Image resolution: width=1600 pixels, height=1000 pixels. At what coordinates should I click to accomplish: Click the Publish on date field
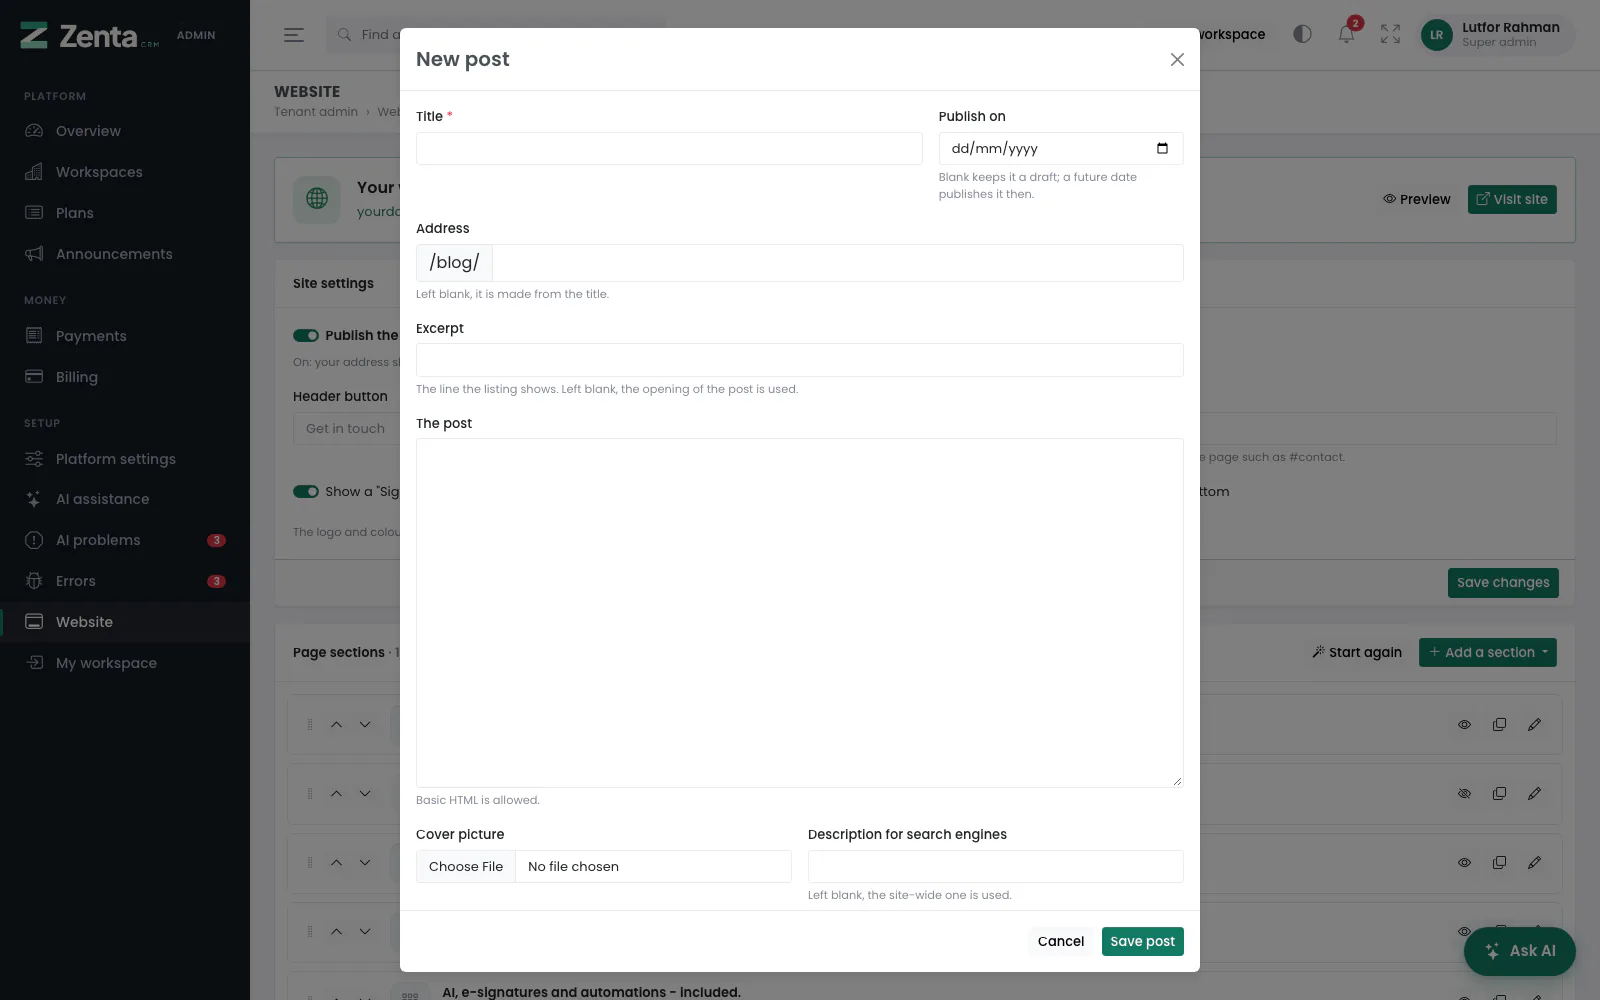[x=1061, y=148]
